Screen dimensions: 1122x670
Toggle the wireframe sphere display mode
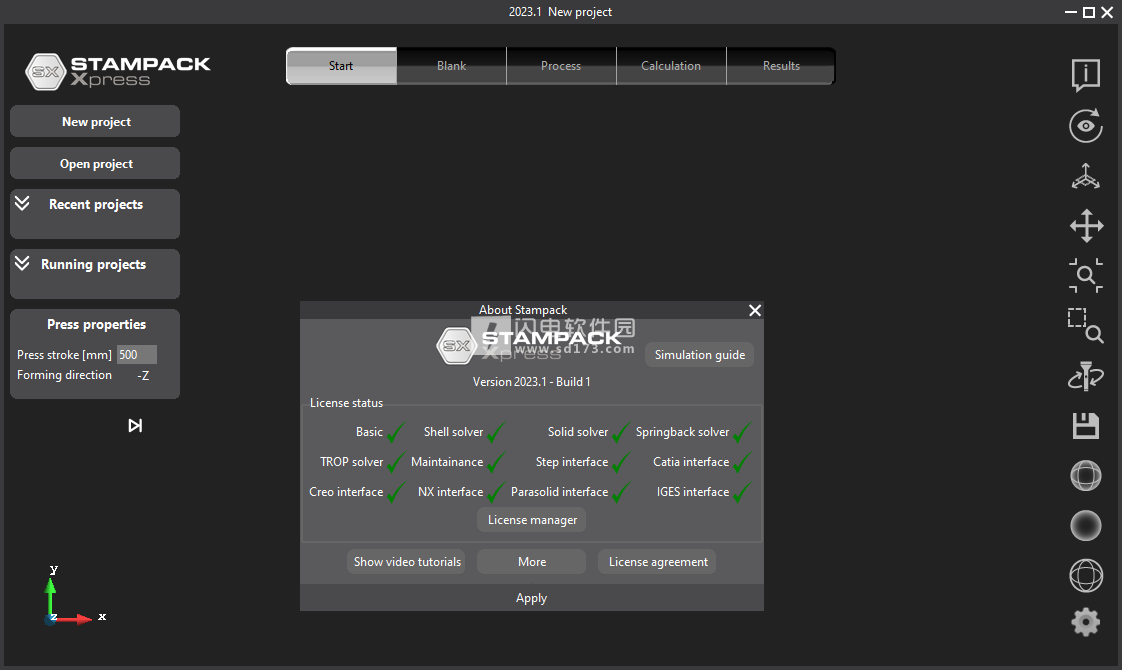(1086, 576)
